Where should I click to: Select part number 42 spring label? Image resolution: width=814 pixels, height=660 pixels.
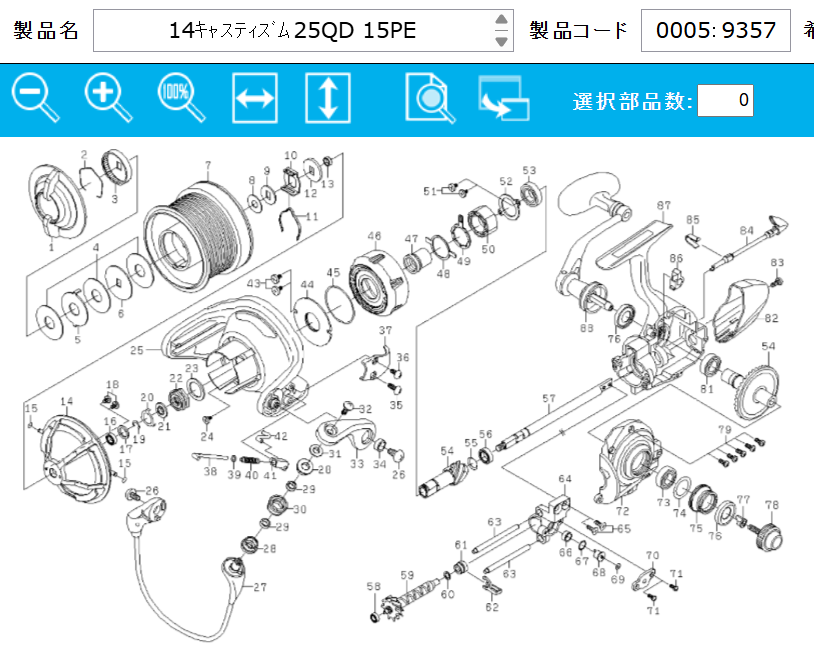coord(280,436)
